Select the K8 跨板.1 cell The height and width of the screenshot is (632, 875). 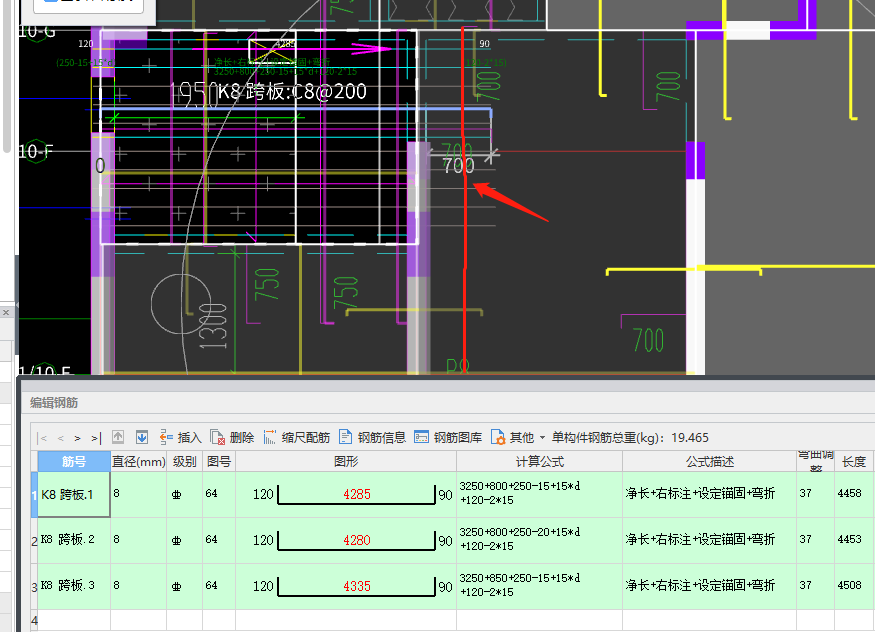[74, 495]
